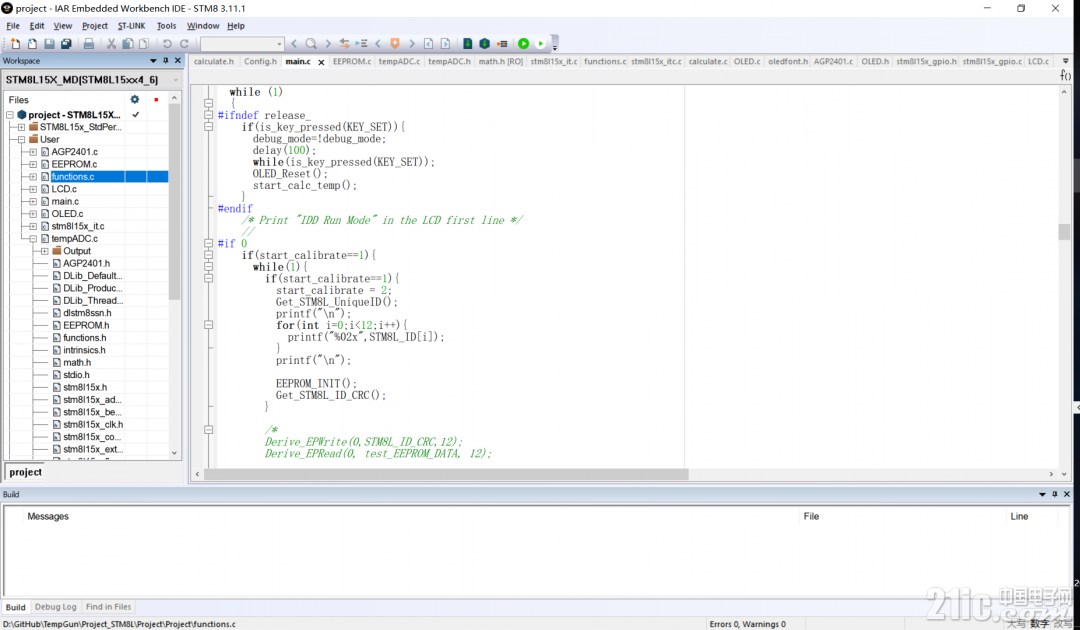Create a new document from toolbar
This screenshot has width=1080, height=630.
15,43
